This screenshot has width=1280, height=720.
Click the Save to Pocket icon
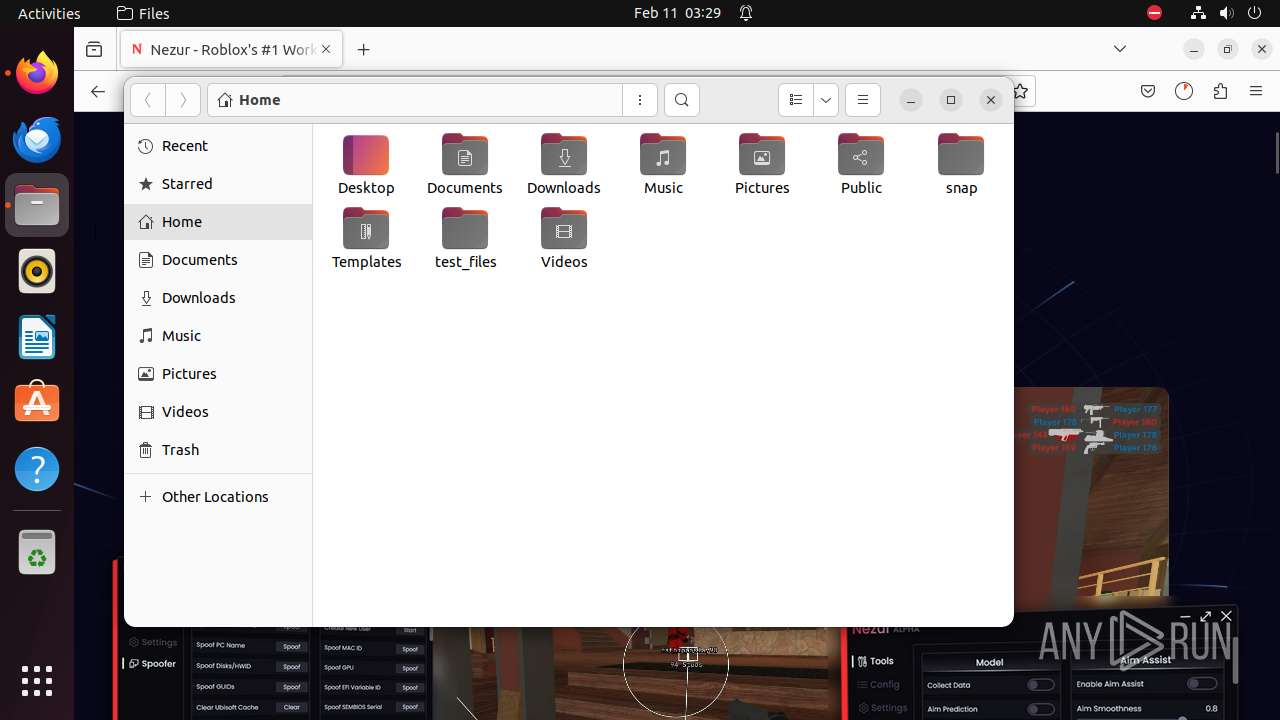pyautogui.click(x=1148, y=91)
